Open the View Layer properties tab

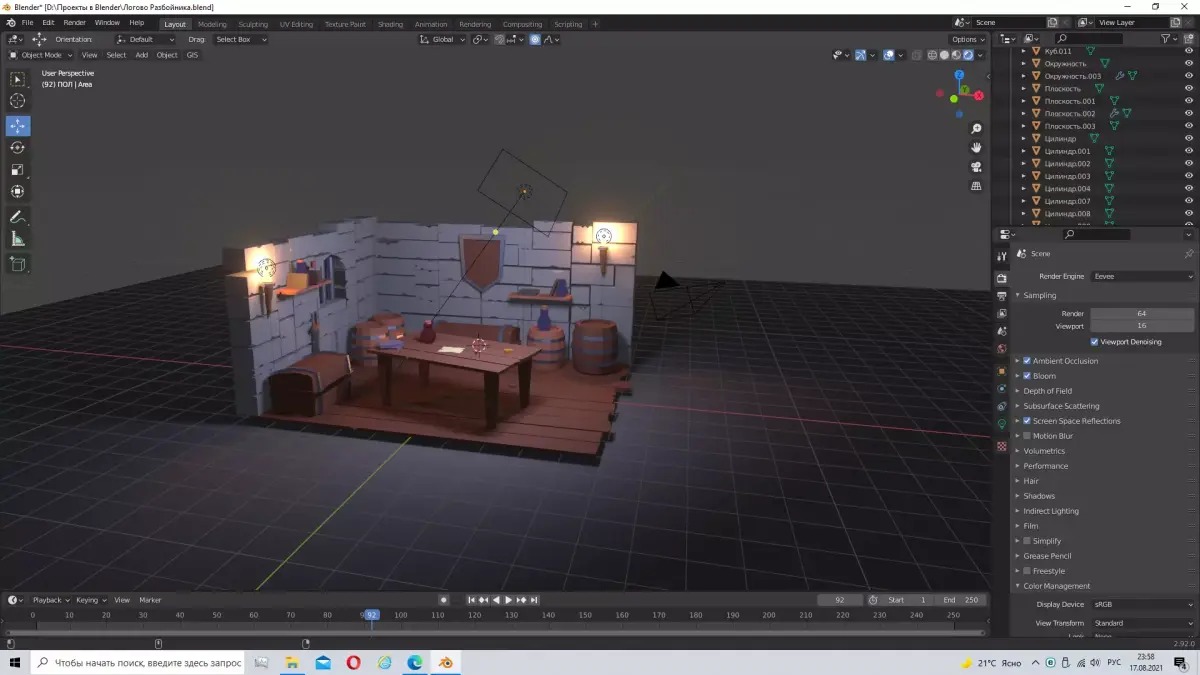click(1002, 313)
